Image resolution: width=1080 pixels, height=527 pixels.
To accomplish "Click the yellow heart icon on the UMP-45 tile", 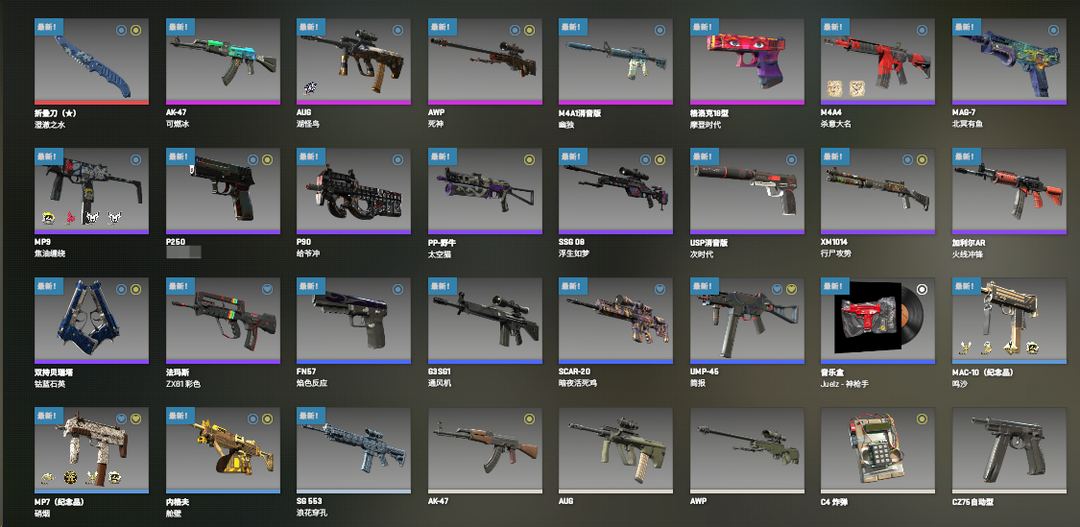I will tap(791, 289).
